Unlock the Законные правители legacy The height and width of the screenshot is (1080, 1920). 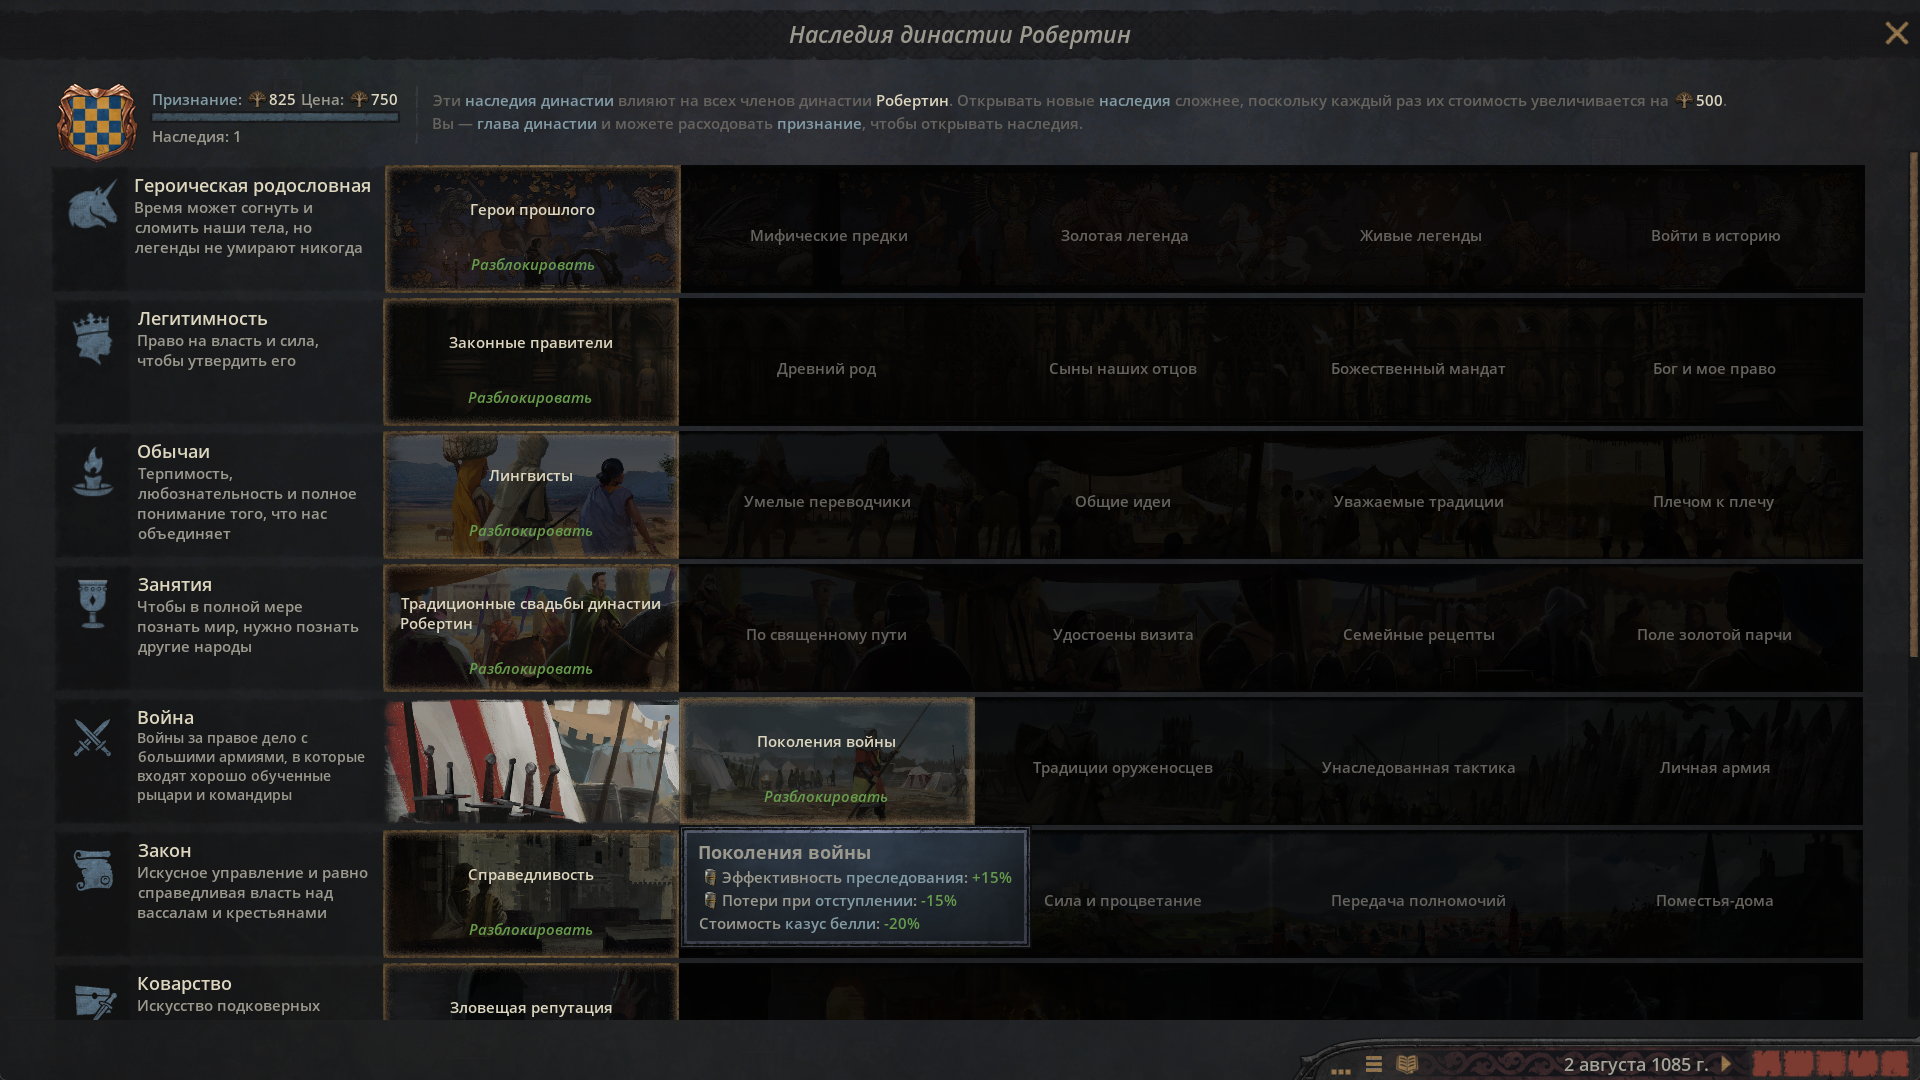[x=530, y=398]
